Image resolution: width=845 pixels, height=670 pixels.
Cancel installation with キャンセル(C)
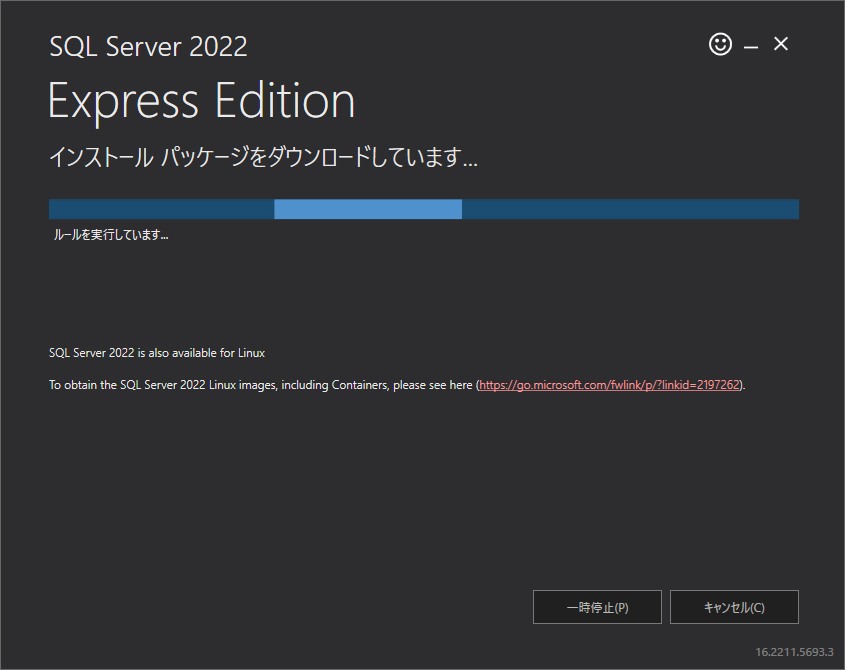coord(734,607)
